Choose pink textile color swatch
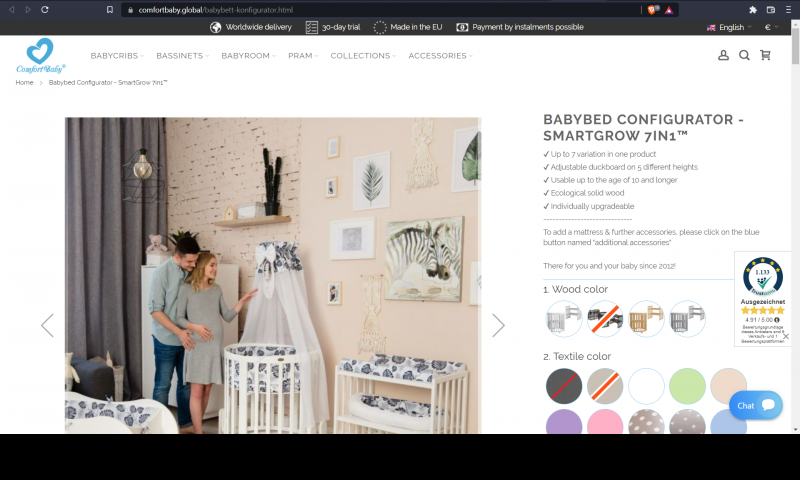This screenshot has width=800, height=480. point(605,421)
